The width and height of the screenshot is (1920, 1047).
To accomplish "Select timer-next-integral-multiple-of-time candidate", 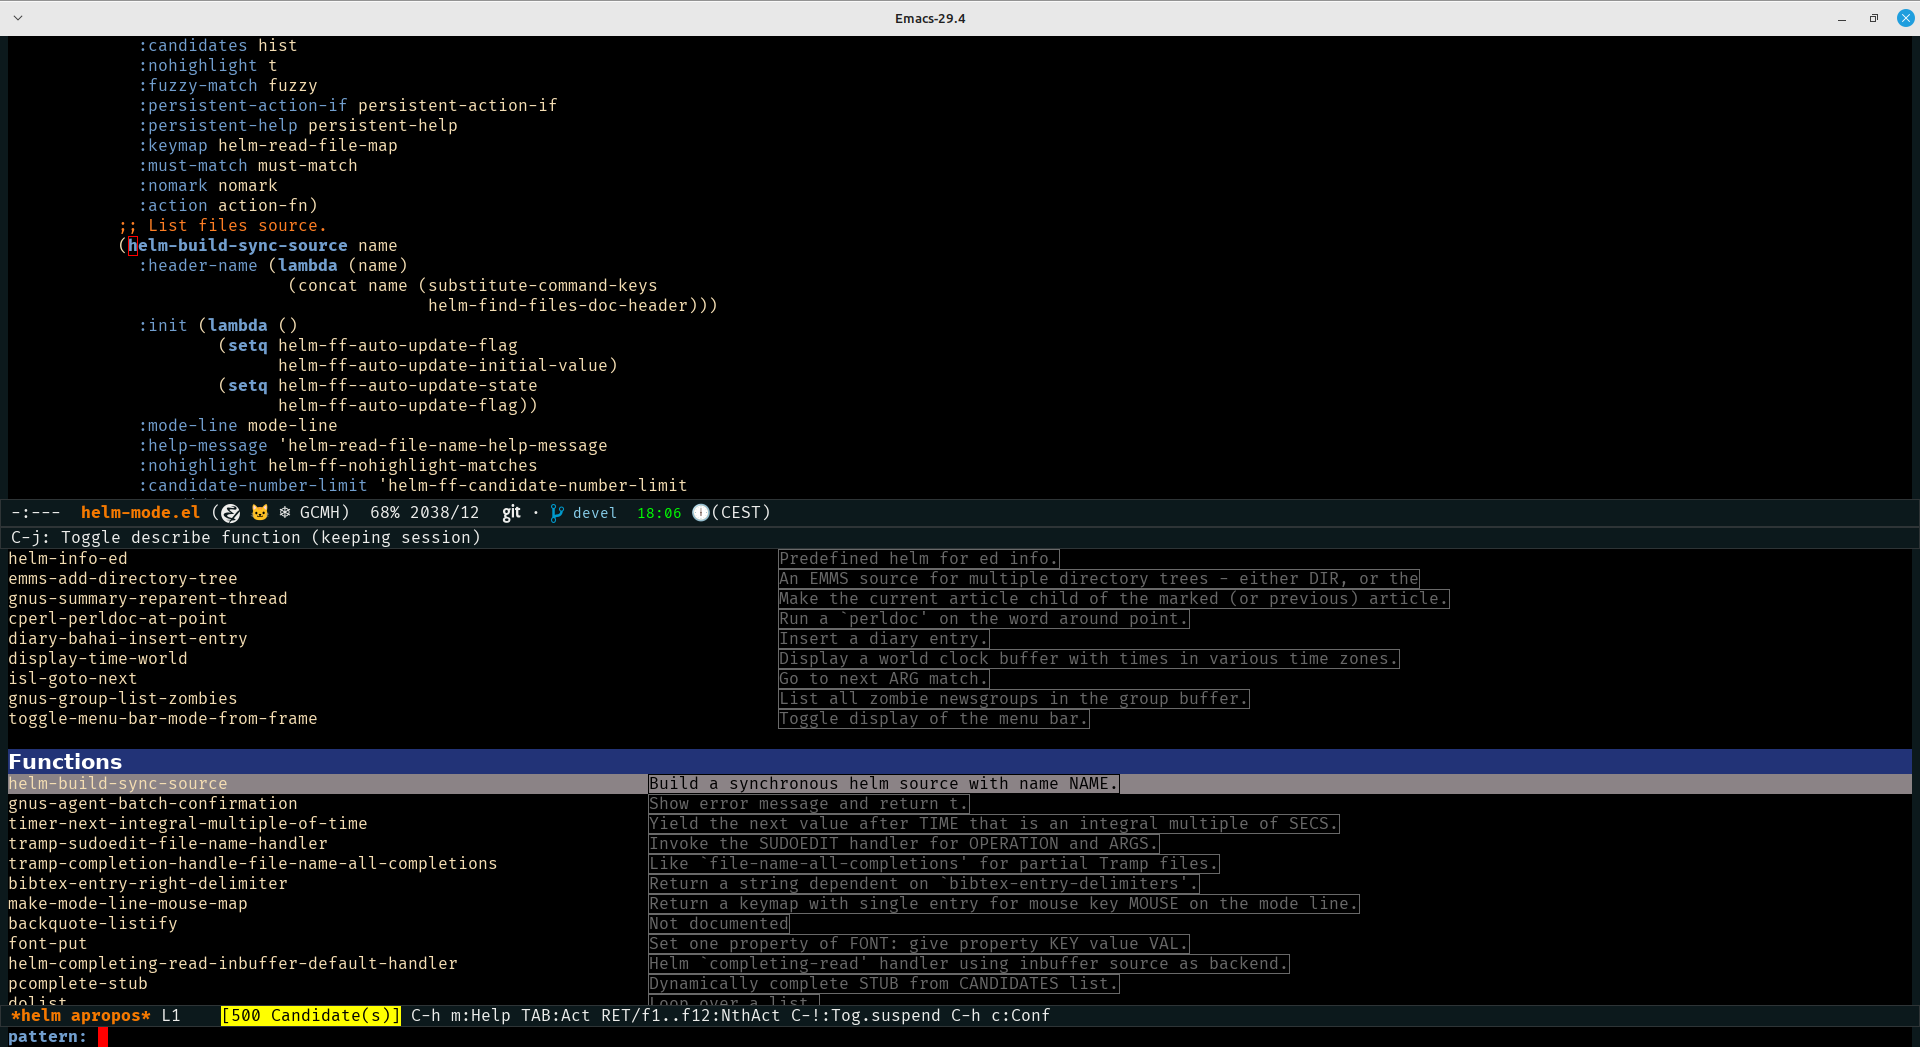I will coord(188,824).
